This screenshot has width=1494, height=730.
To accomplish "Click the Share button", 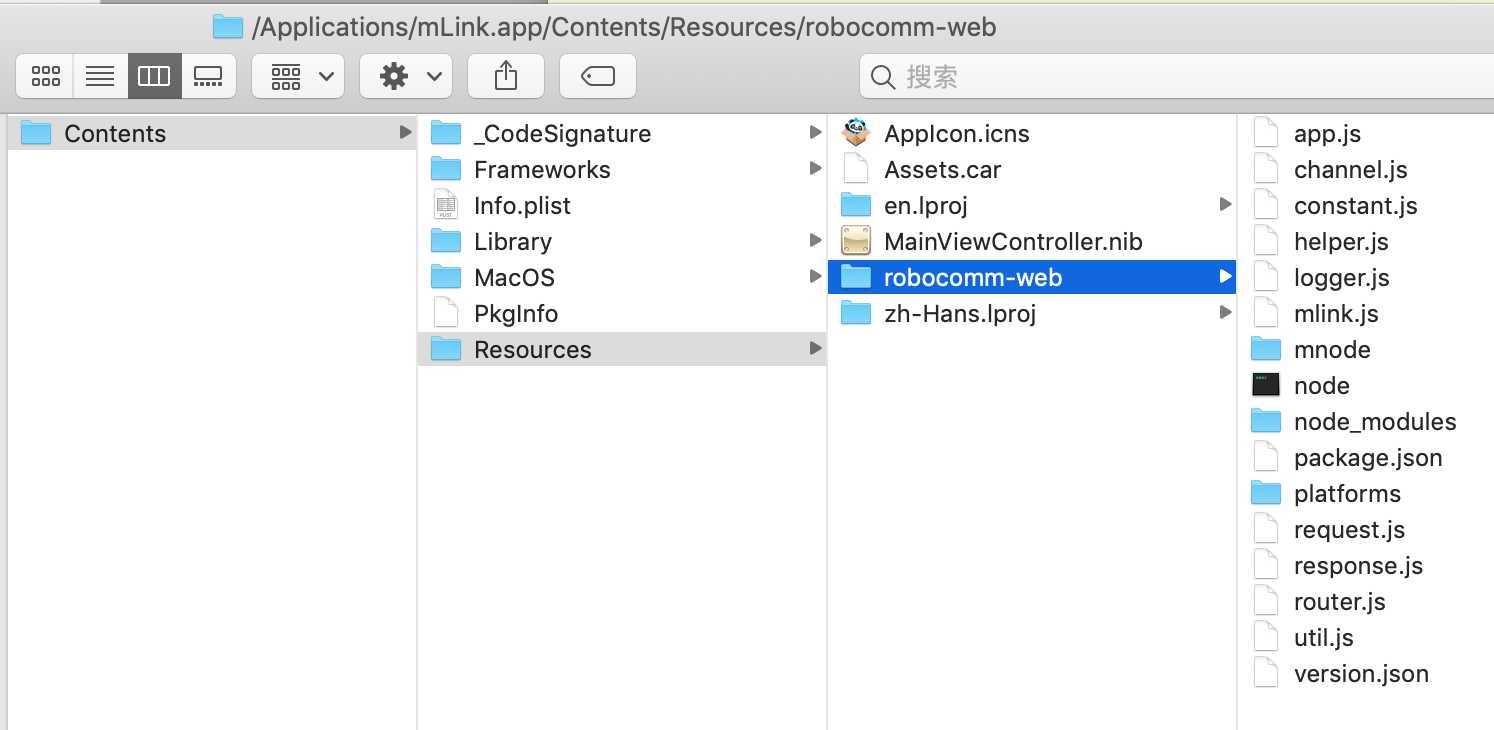I will [506, 76].
